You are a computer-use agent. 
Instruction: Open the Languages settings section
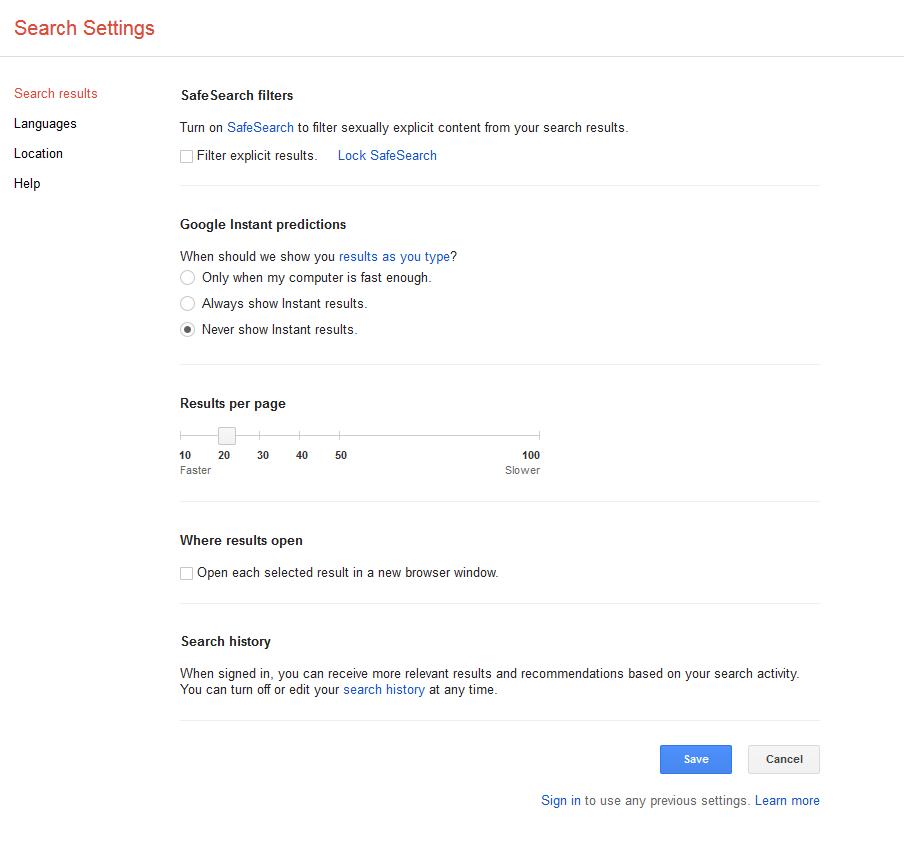(x=45, y=123)
